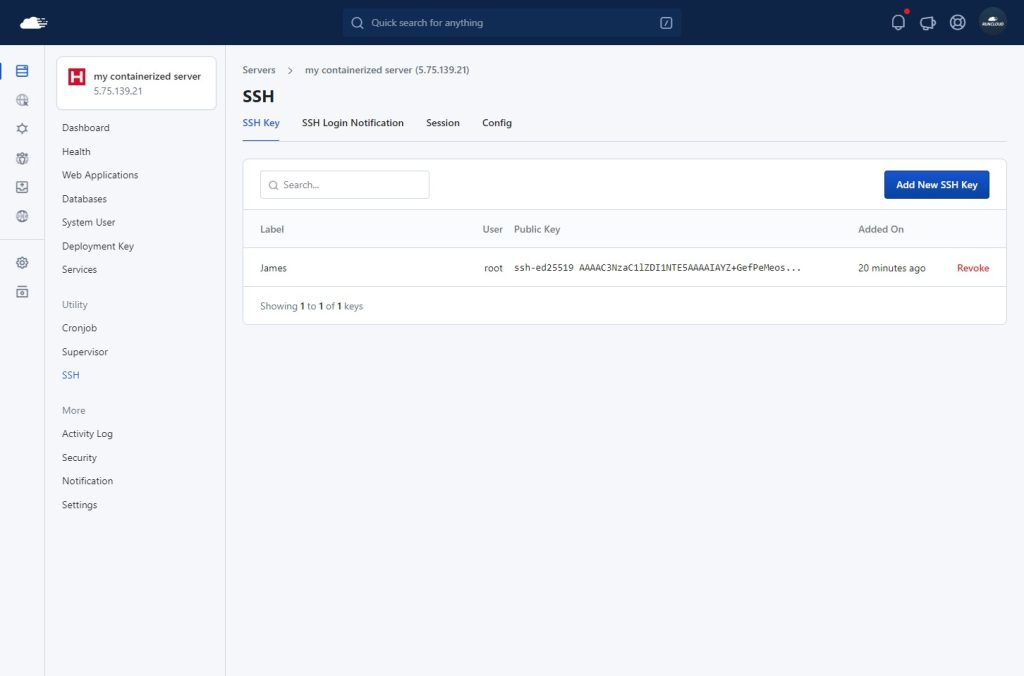This screenshot has width=1024, height=676.
Task: Click the ssh-ed25519 public key text
Action: pos(657,268)
